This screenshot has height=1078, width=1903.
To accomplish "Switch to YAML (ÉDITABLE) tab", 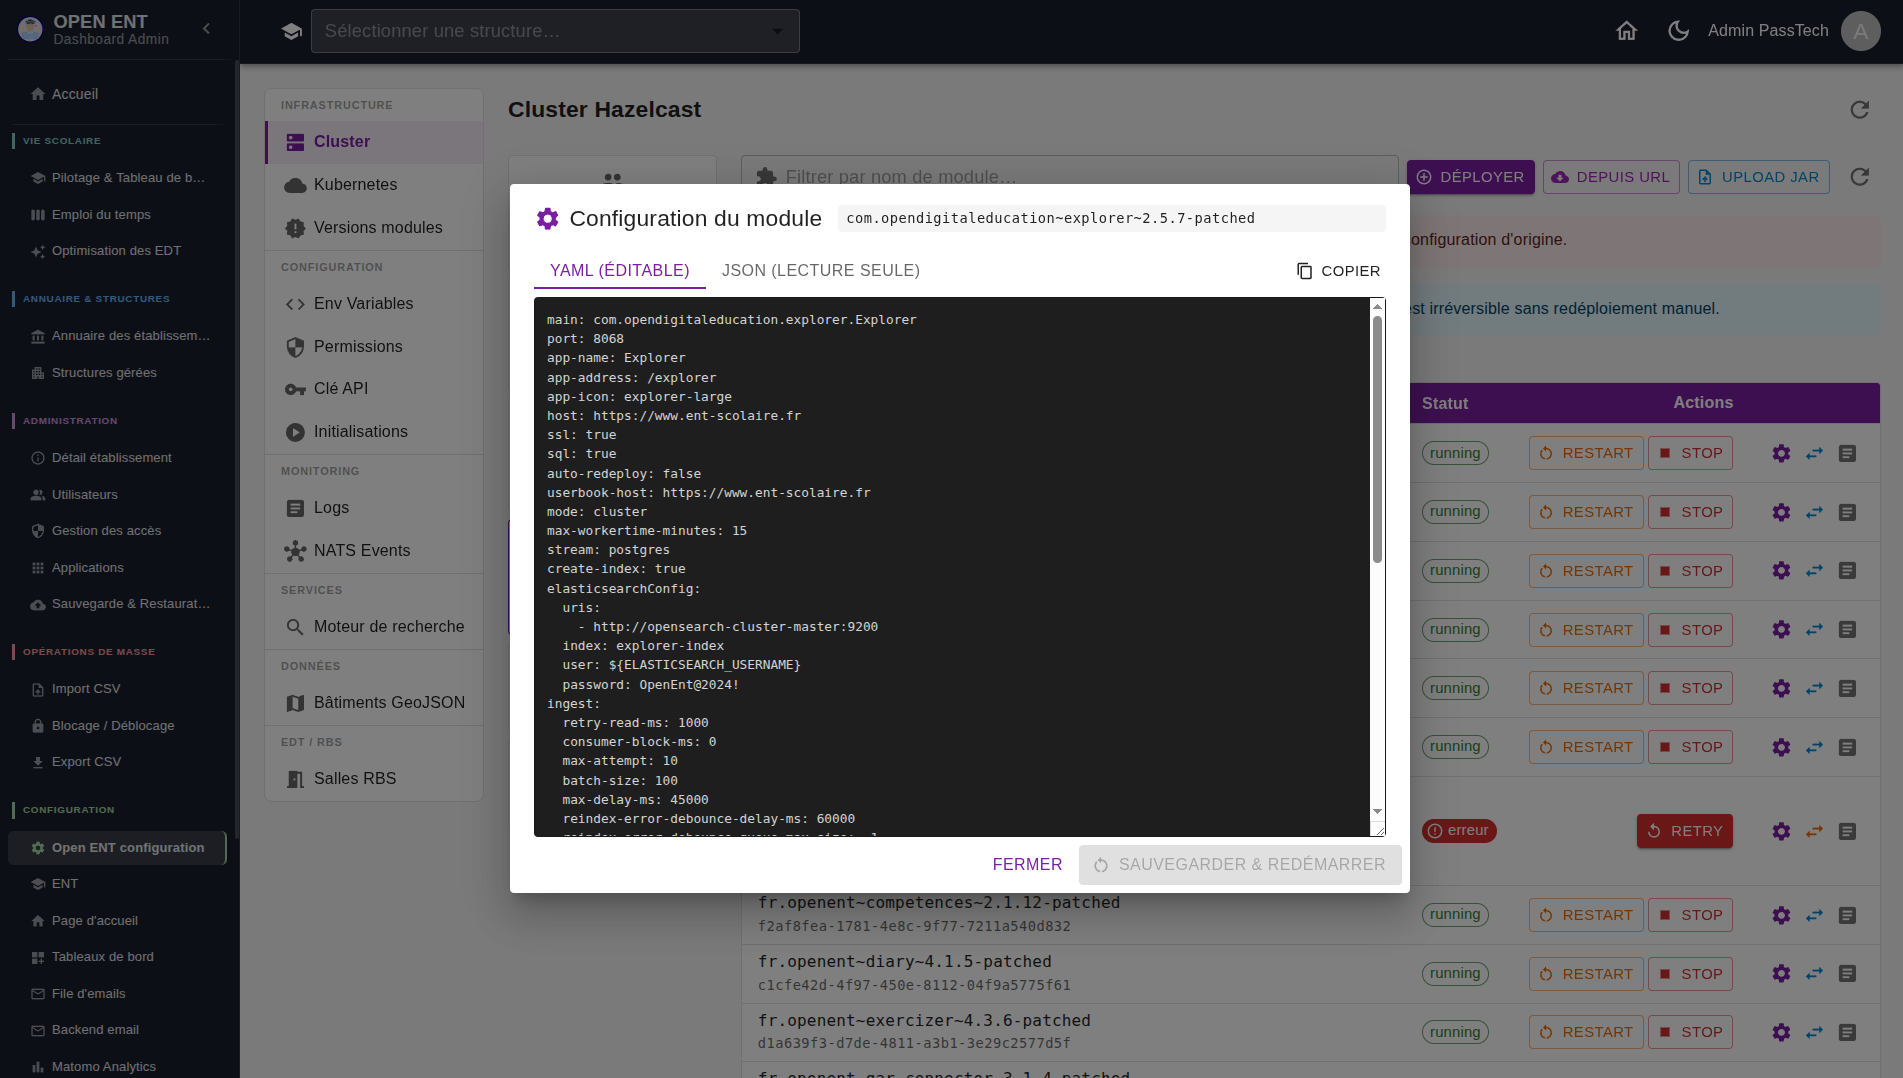I will 620,270.
